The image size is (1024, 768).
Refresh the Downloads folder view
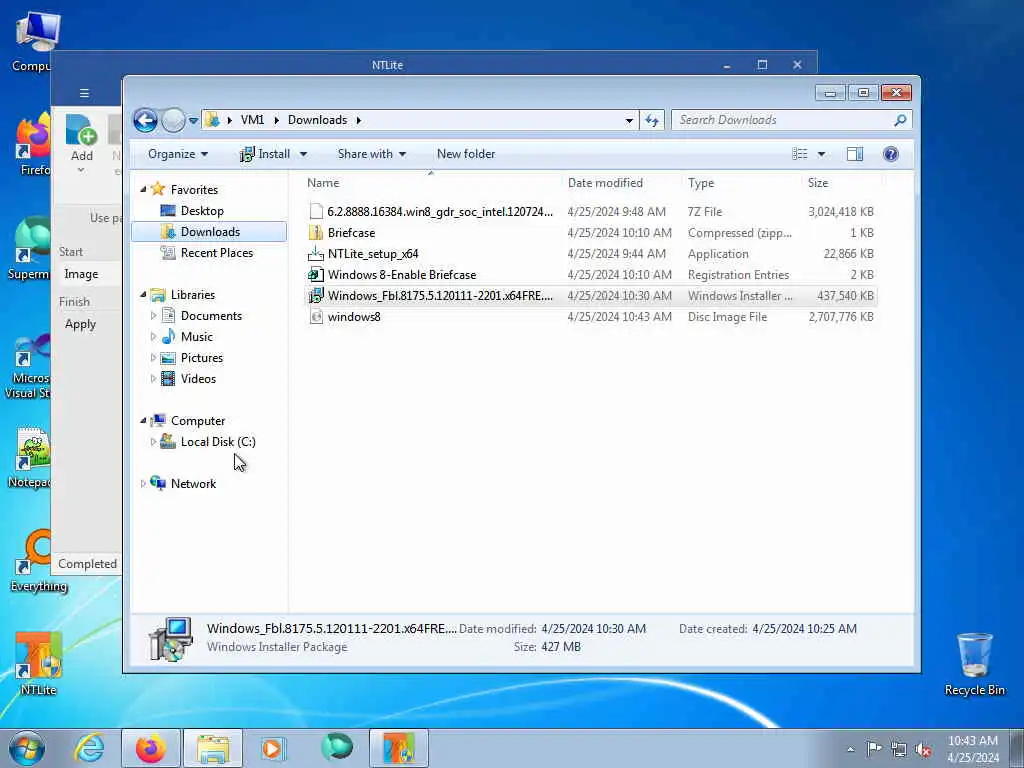[652, 120]
